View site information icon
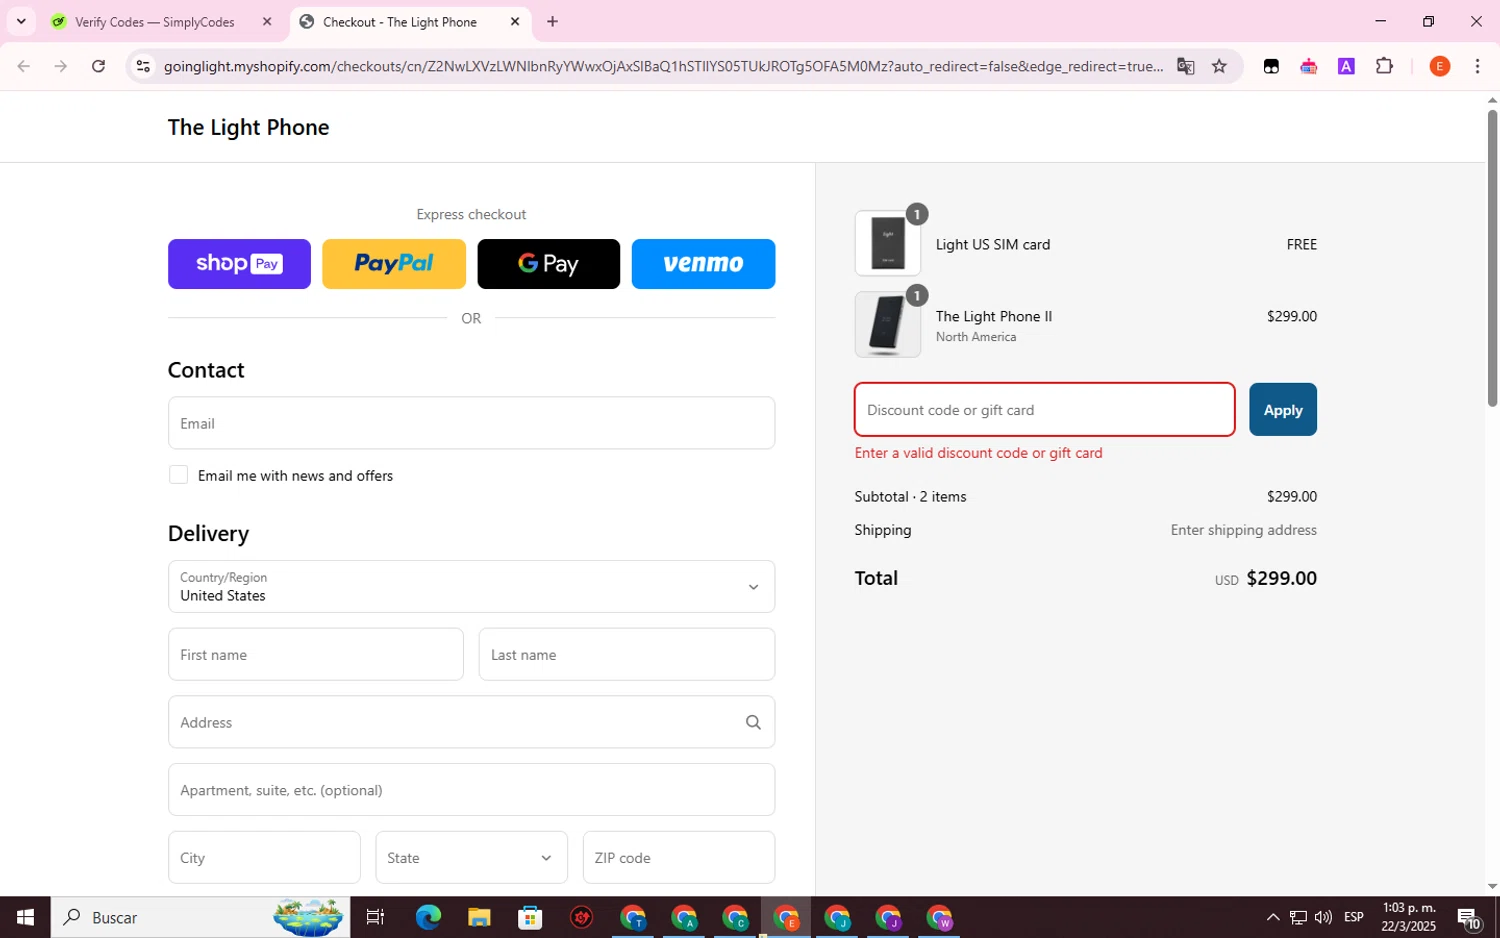 click(143, 66)
